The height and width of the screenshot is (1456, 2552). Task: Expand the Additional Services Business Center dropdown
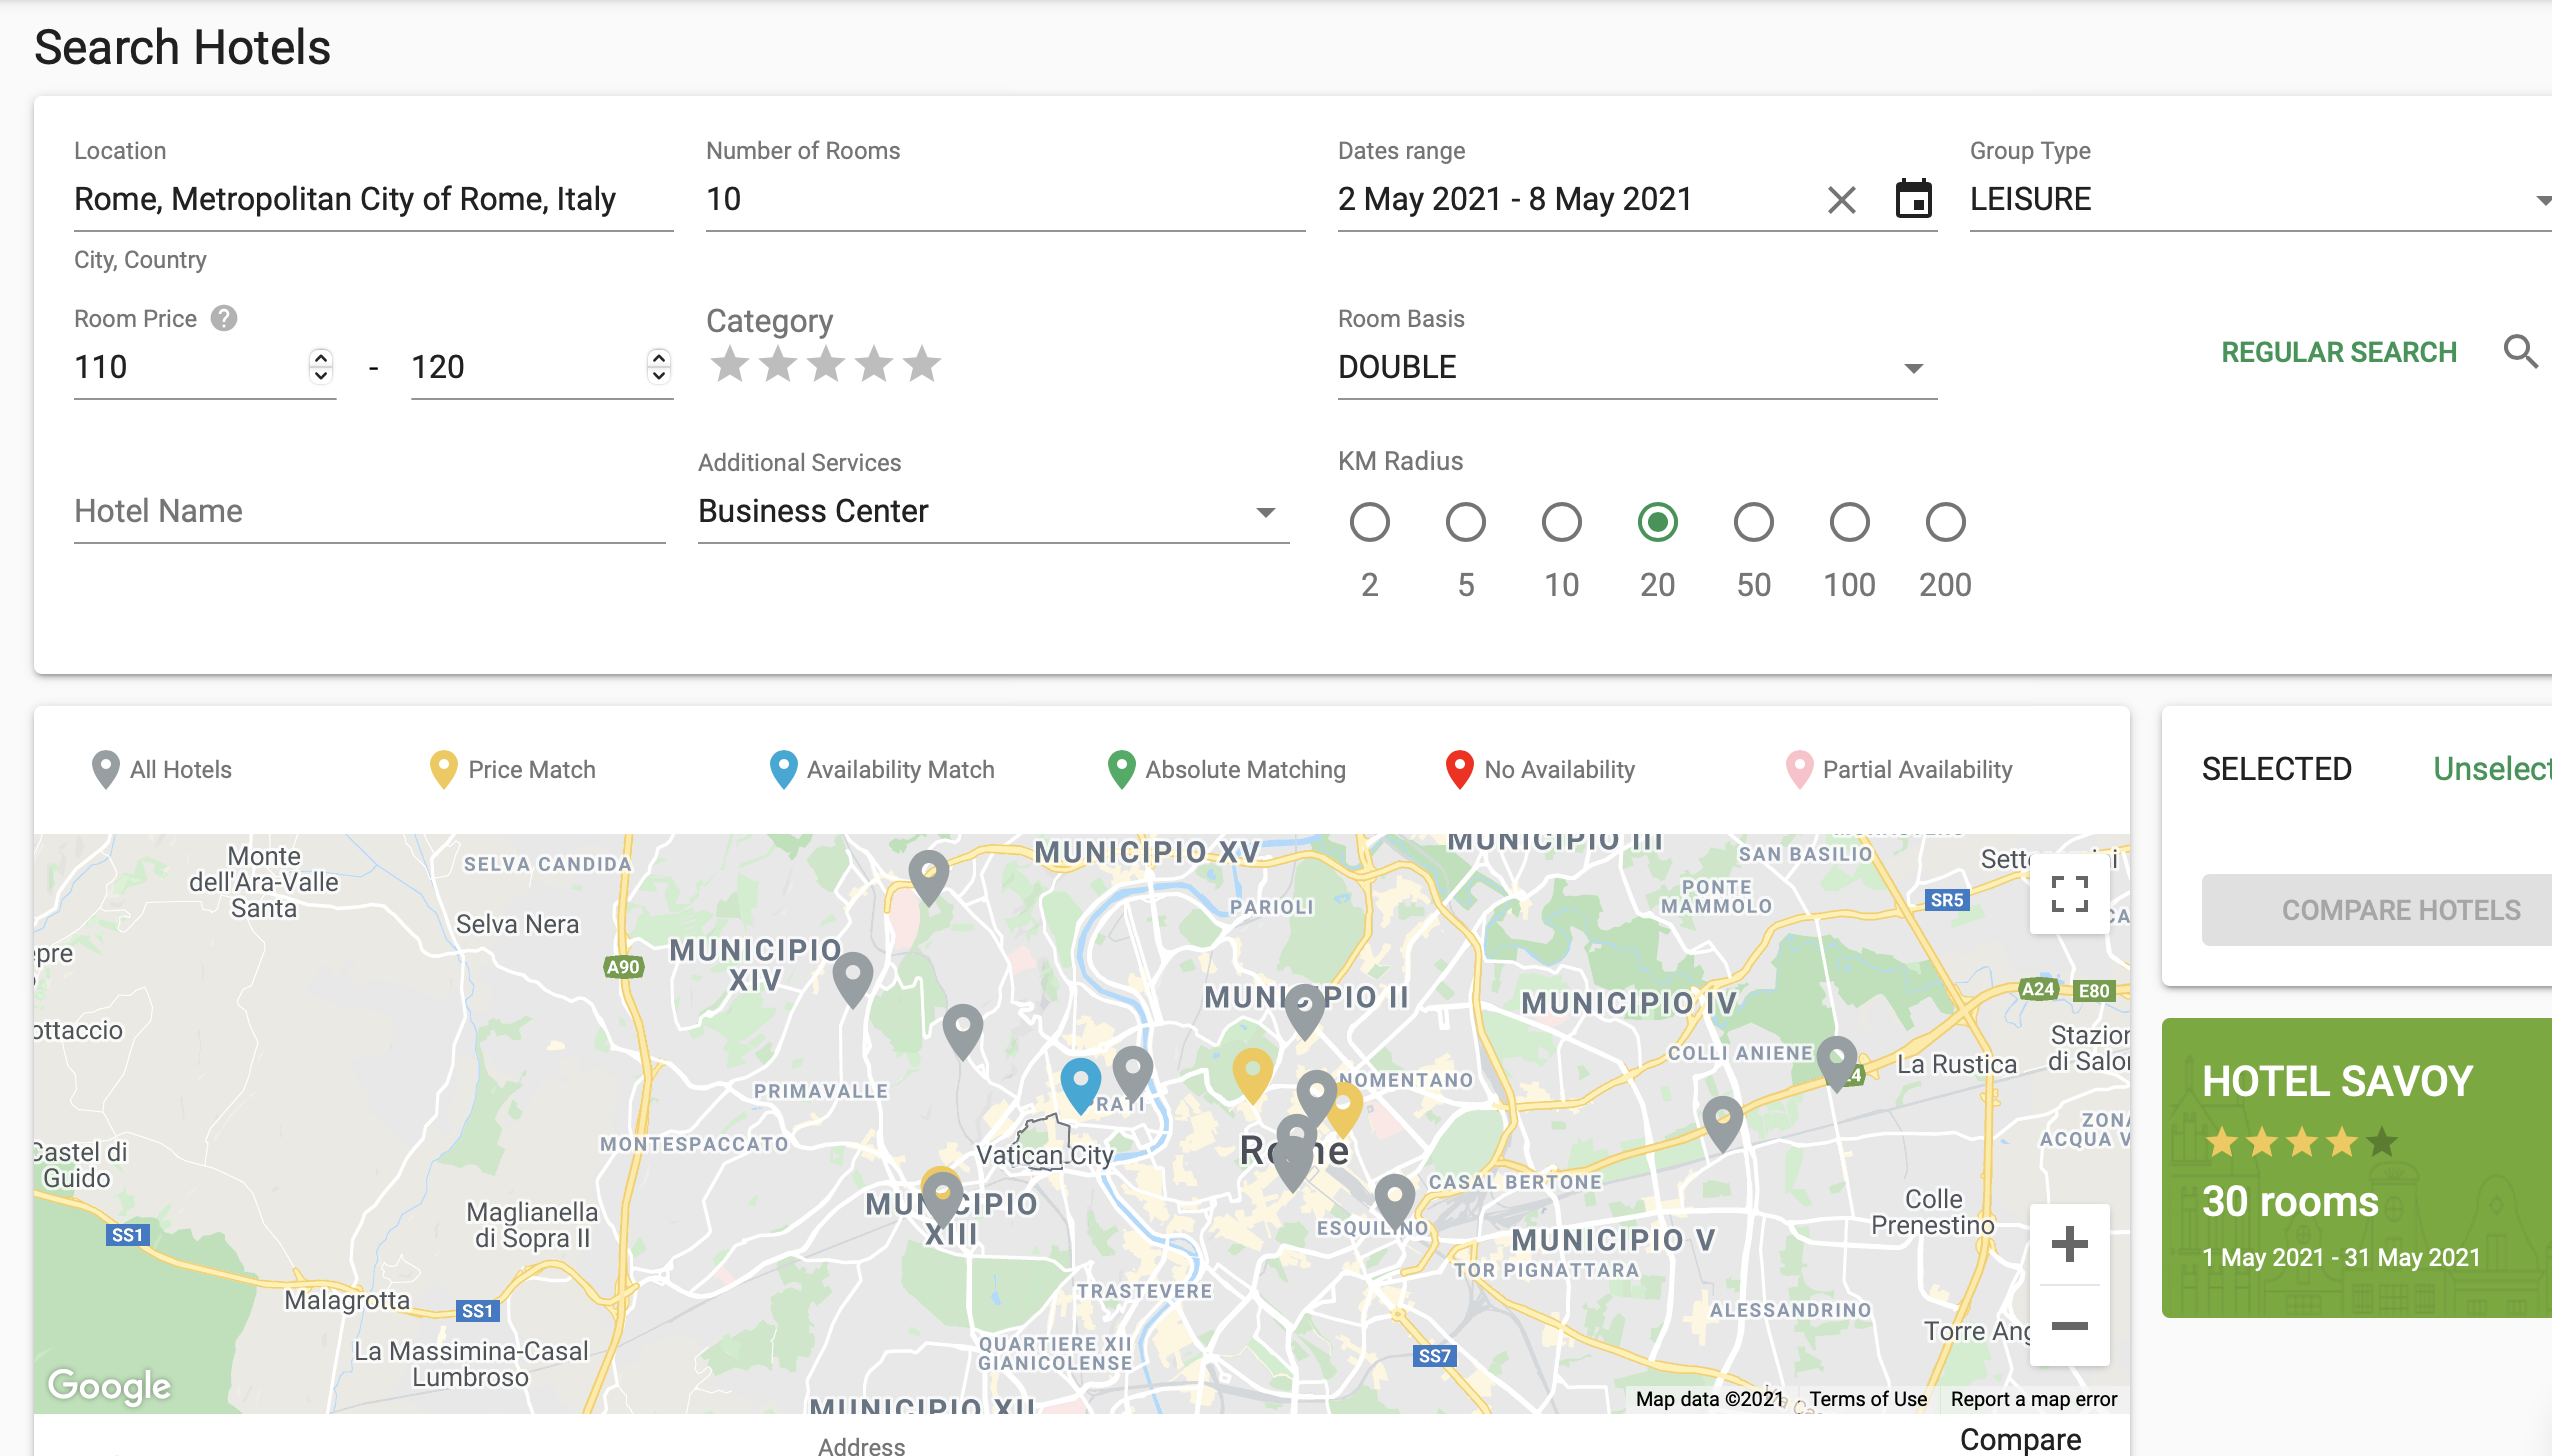tap(992, 511)
